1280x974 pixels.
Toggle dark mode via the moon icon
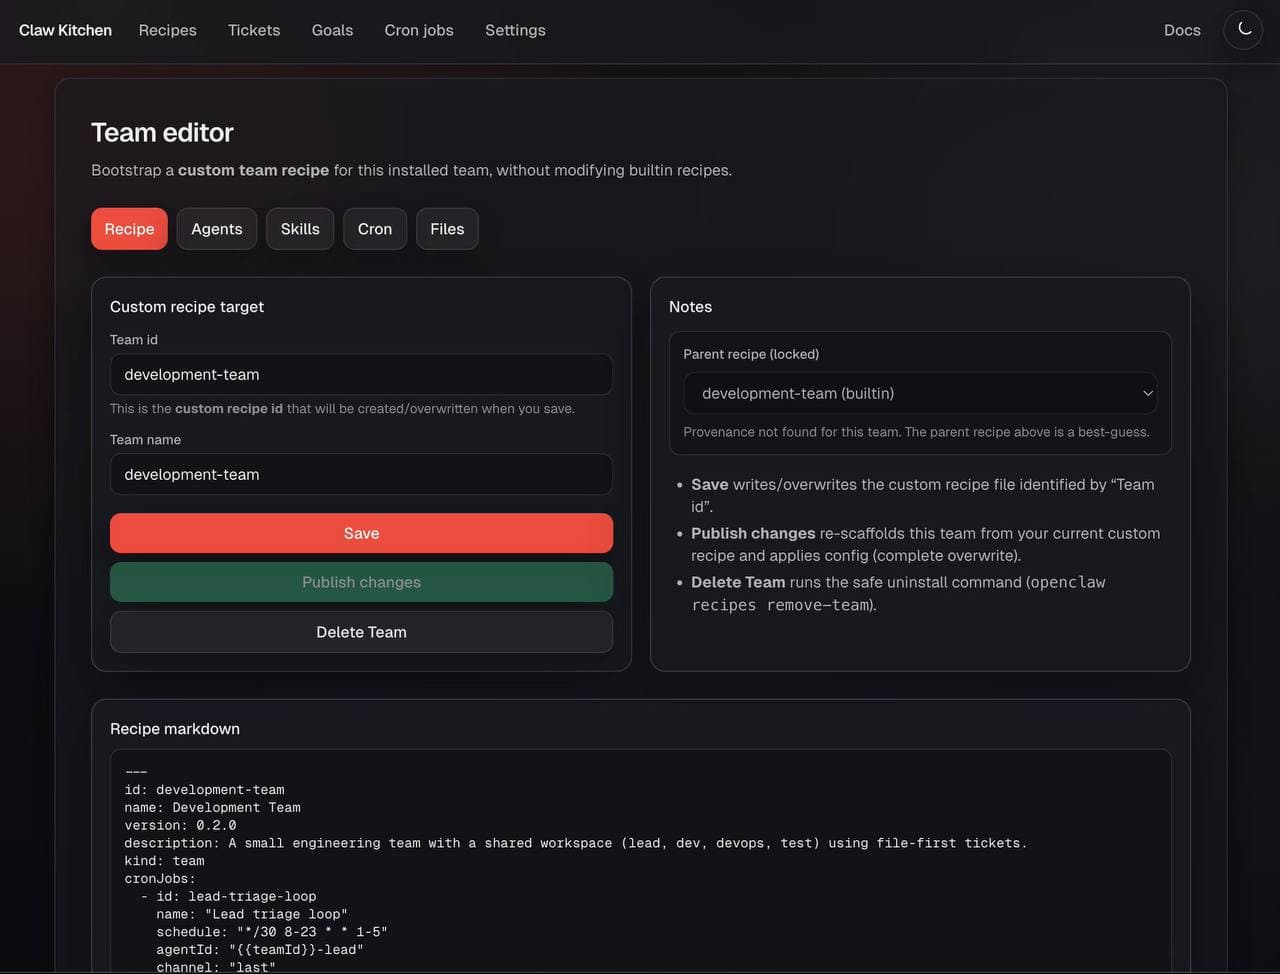pyautogui.click(x=1242, y=29)
